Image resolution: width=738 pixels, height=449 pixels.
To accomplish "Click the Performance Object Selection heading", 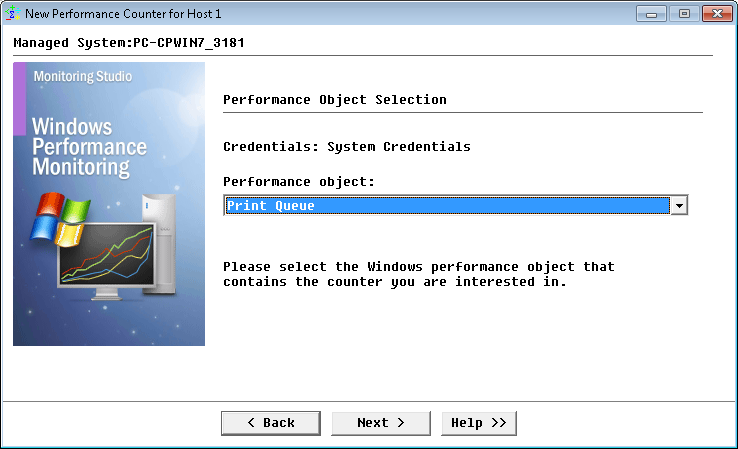I will (x=335, y=100).
